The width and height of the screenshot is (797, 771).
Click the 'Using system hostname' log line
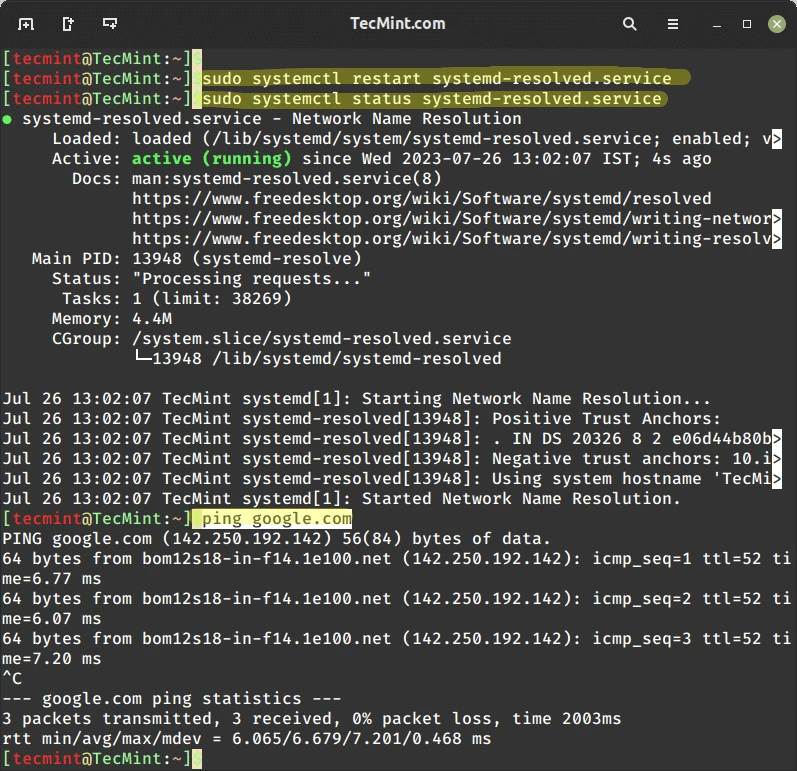(387, 478)
